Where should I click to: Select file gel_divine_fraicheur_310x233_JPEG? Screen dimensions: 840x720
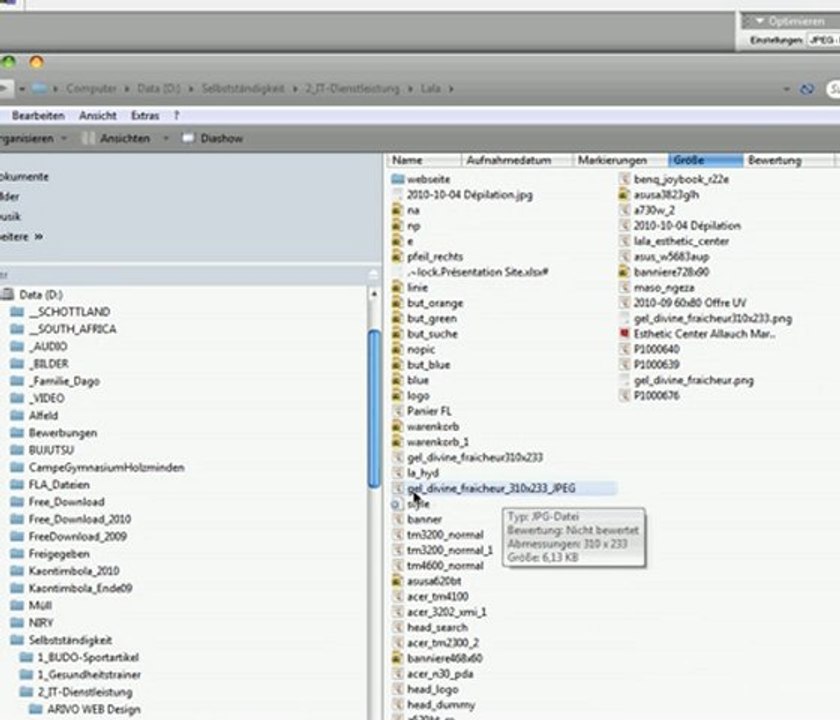coord(491,488)
